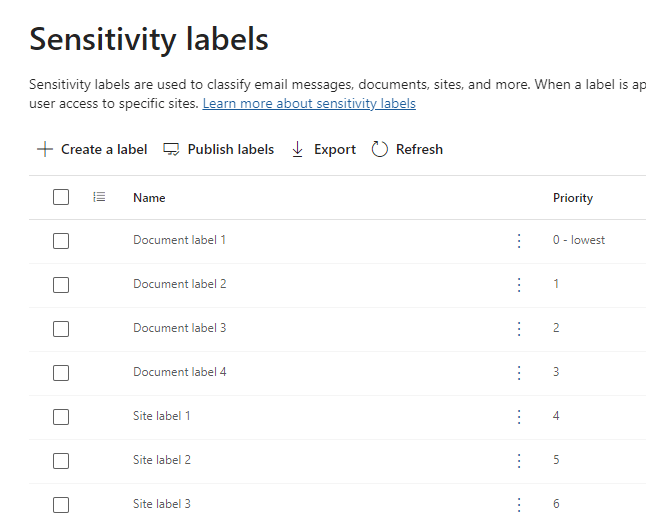Click the plus icon for Create a label
Screen dimensions: 646x518
[x=44, y=149]
